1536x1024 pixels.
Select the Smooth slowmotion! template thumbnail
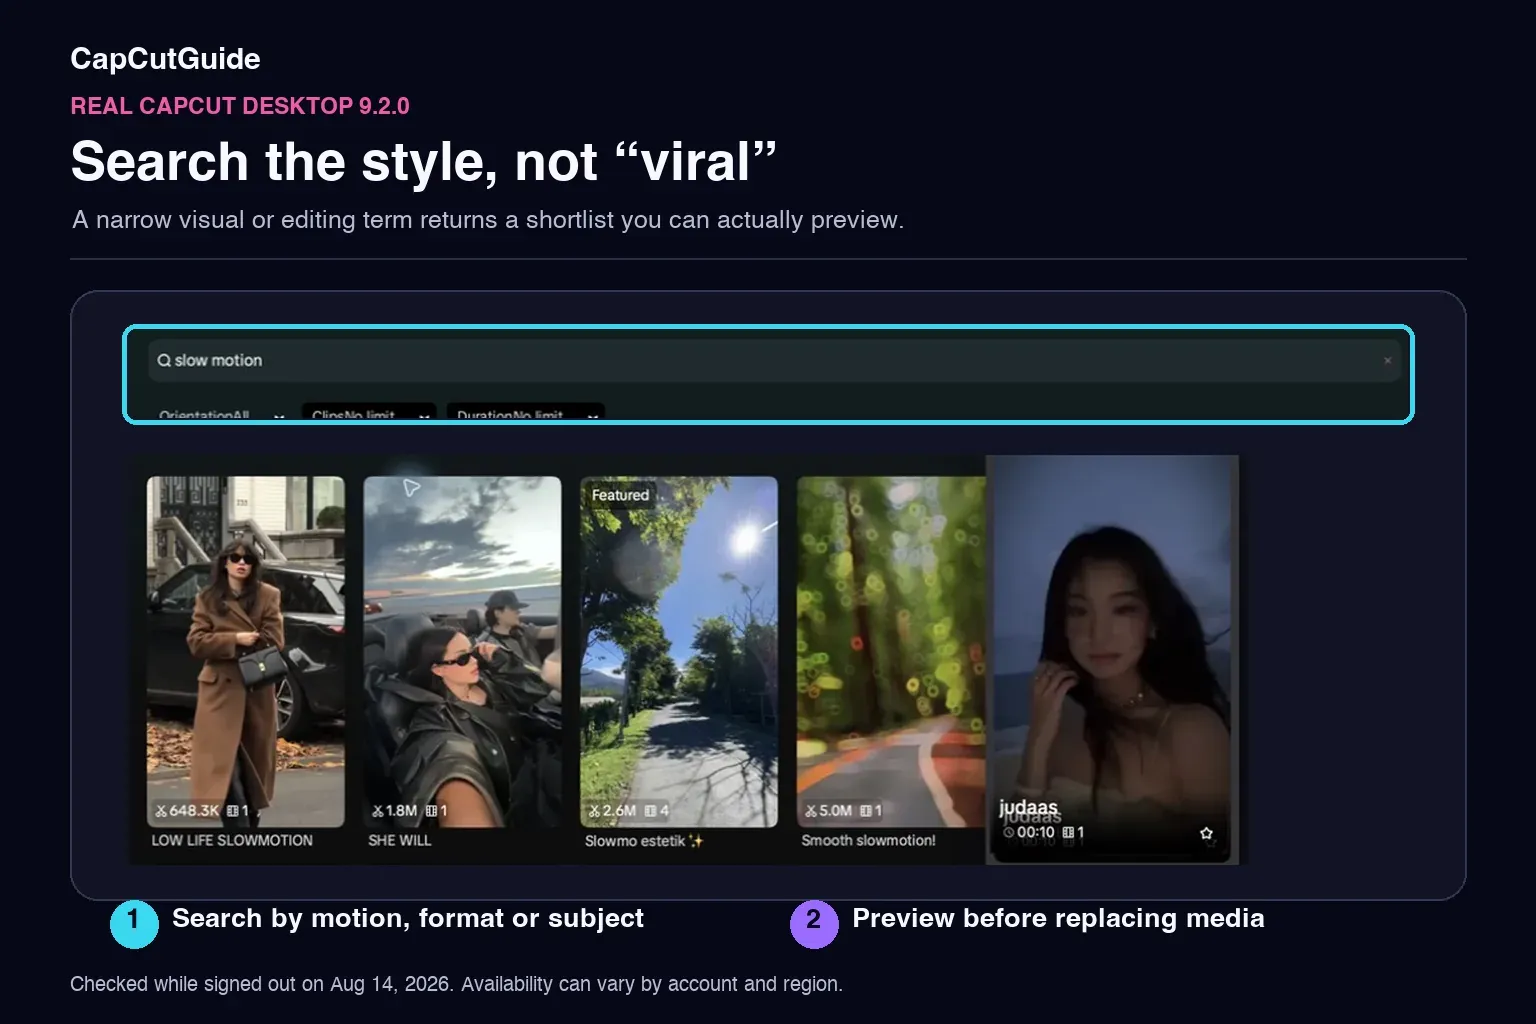pos(891,651)
